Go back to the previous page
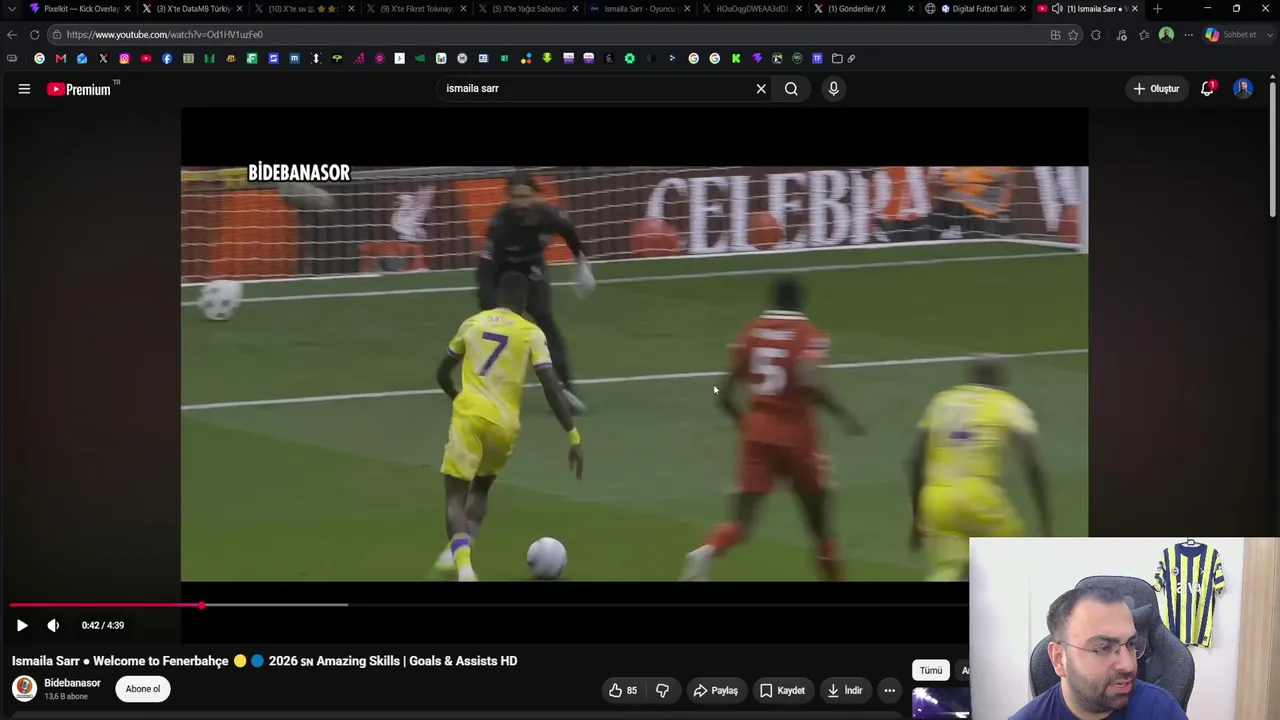 coord(12,35)
